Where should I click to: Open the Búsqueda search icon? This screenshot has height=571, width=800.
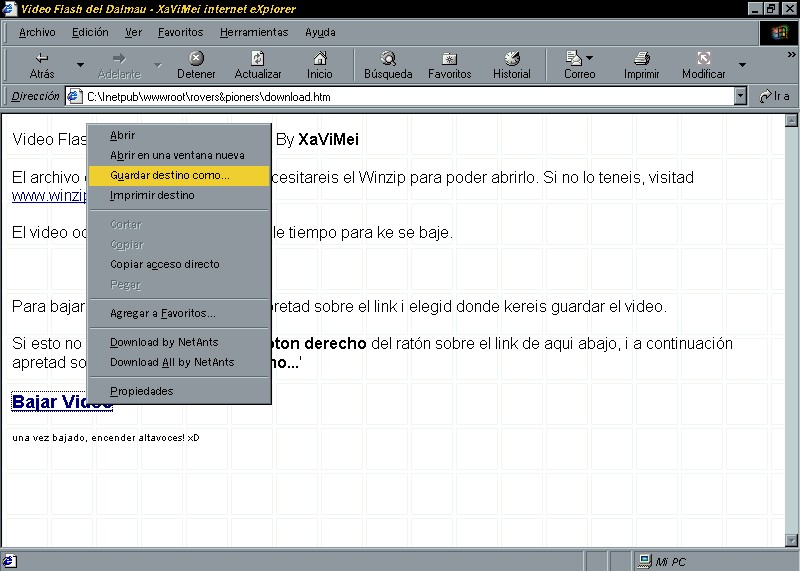click(x=388, y=58)
